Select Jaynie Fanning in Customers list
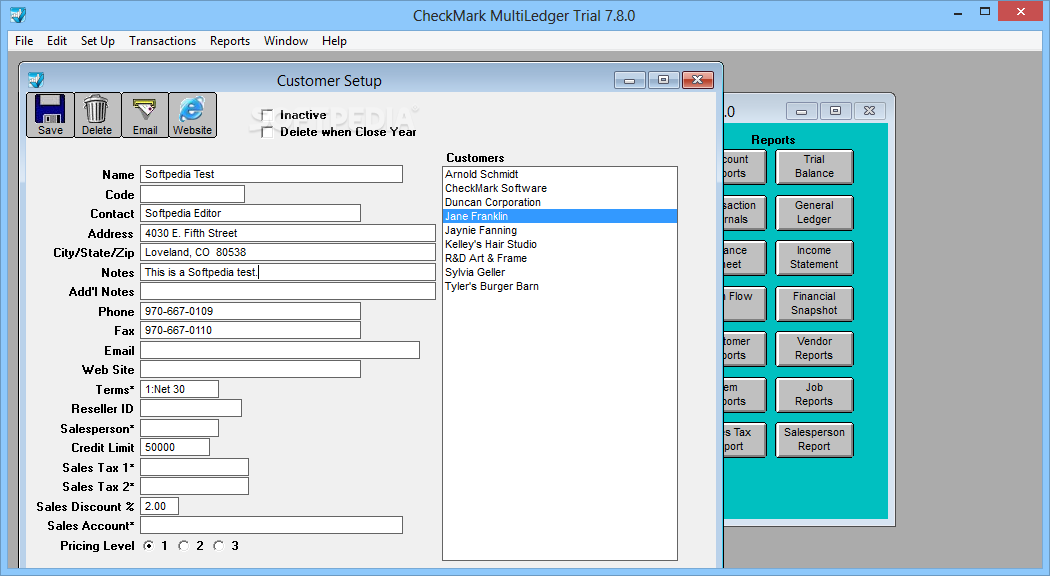 [x=560, y=230]
